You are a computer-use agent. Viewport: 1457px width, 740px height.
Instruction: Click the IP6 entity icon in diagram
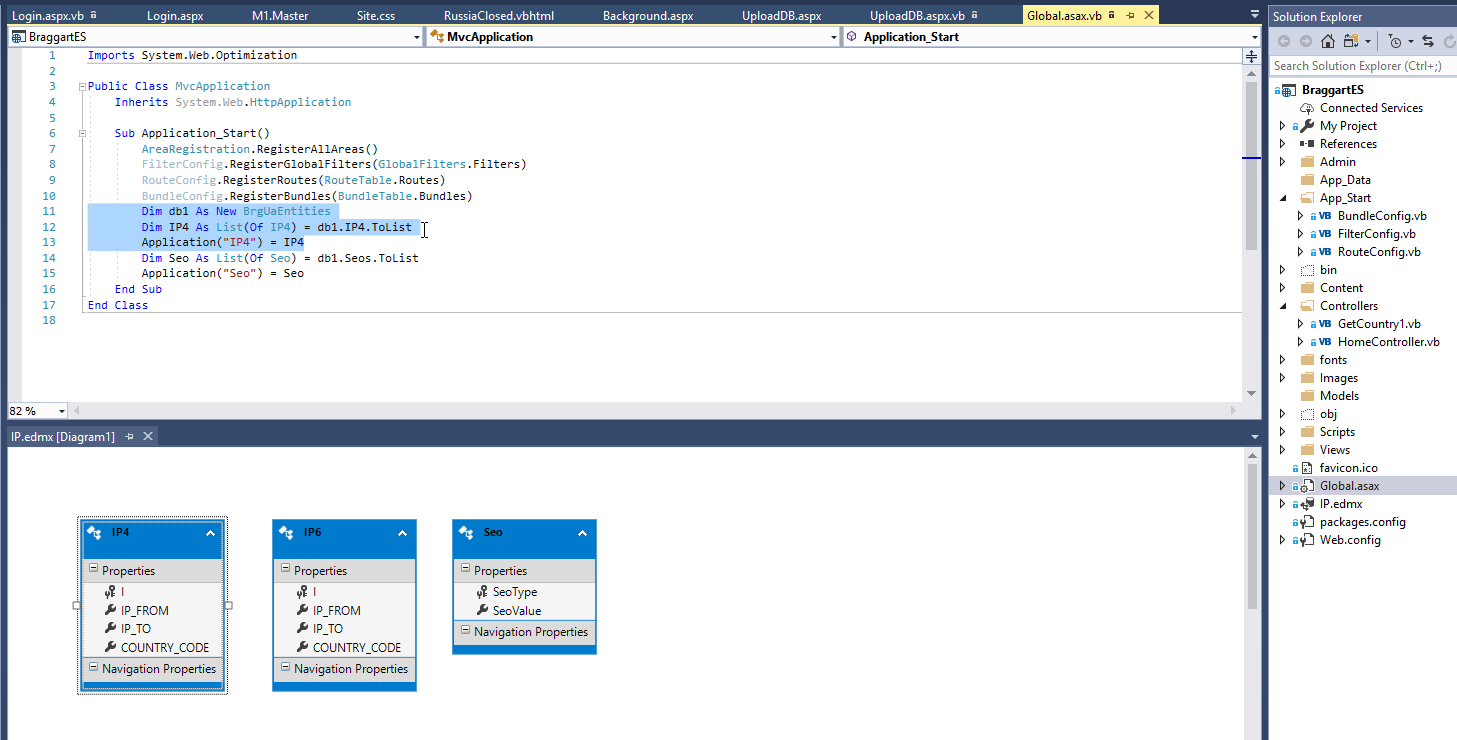coord(287,533)
